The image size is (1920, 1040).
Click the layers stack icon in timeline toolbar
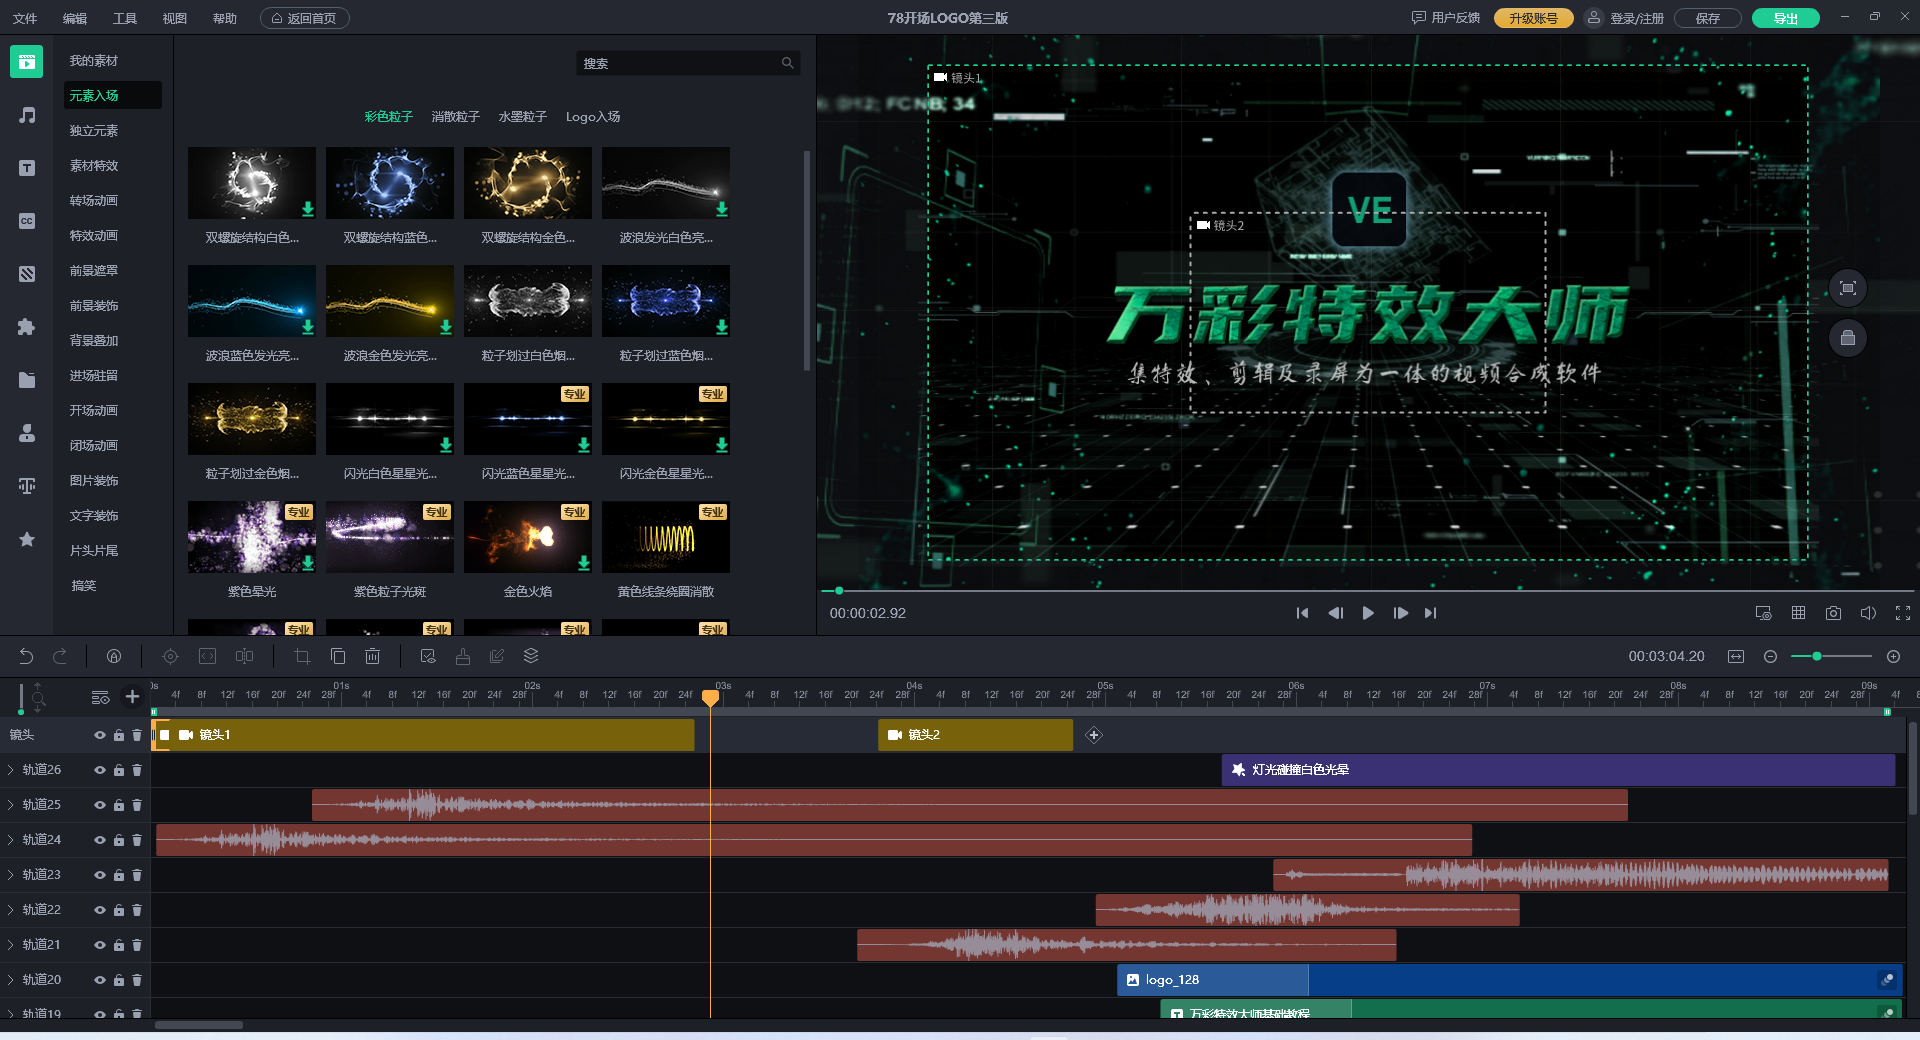(531, 656)
